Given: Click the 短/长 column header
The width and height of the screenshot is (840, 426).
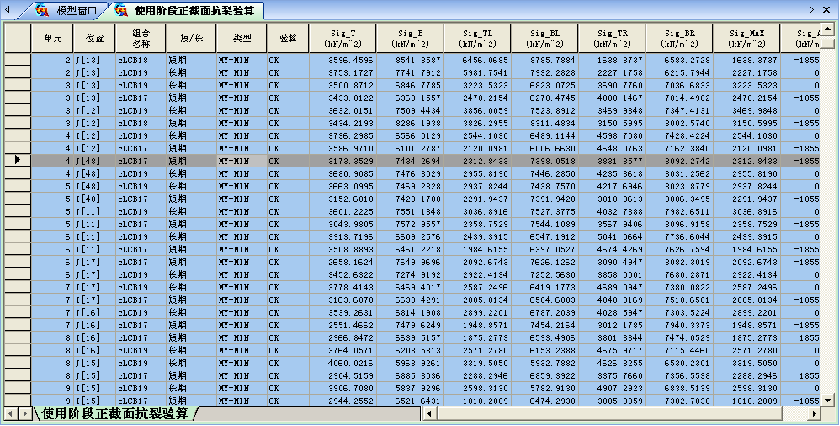Looking at the screenshot, I should click(191, 38).
